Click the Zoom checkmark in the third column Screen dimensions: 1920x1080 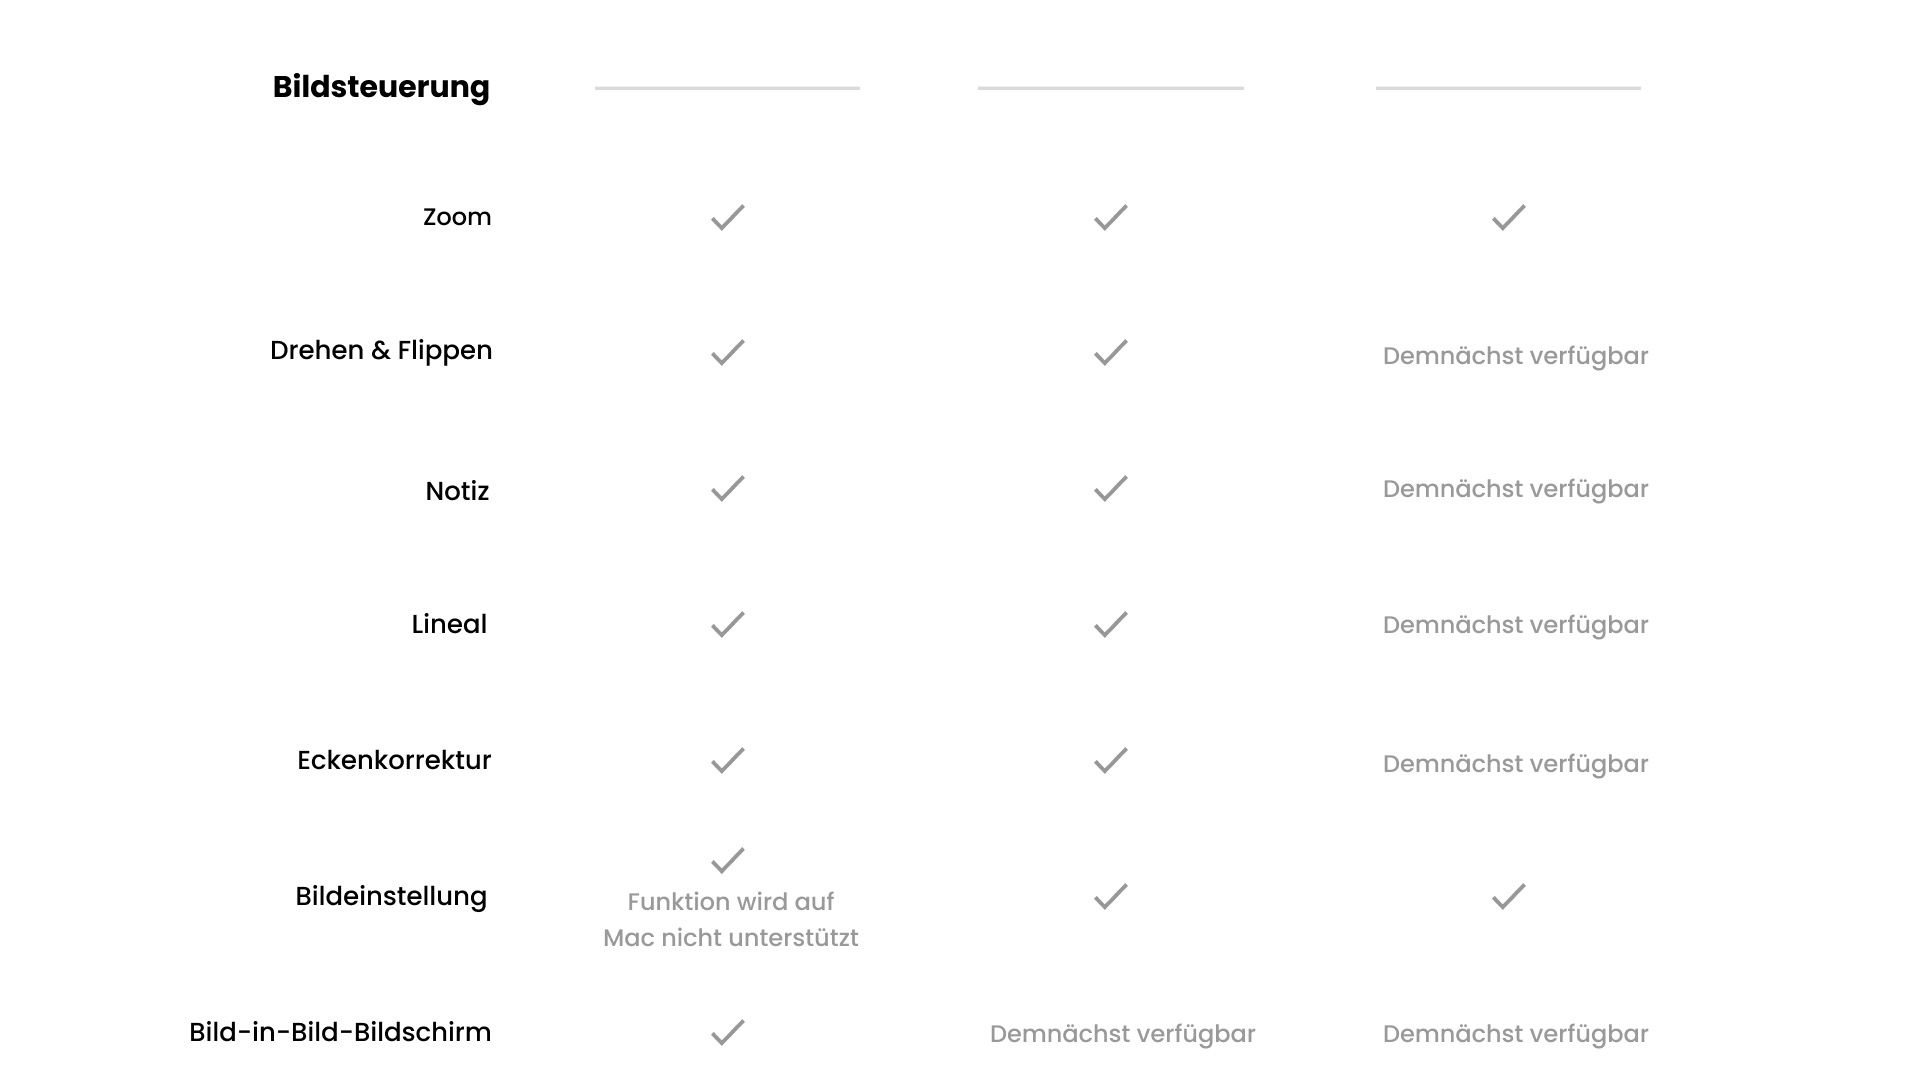coord(1508,217)
